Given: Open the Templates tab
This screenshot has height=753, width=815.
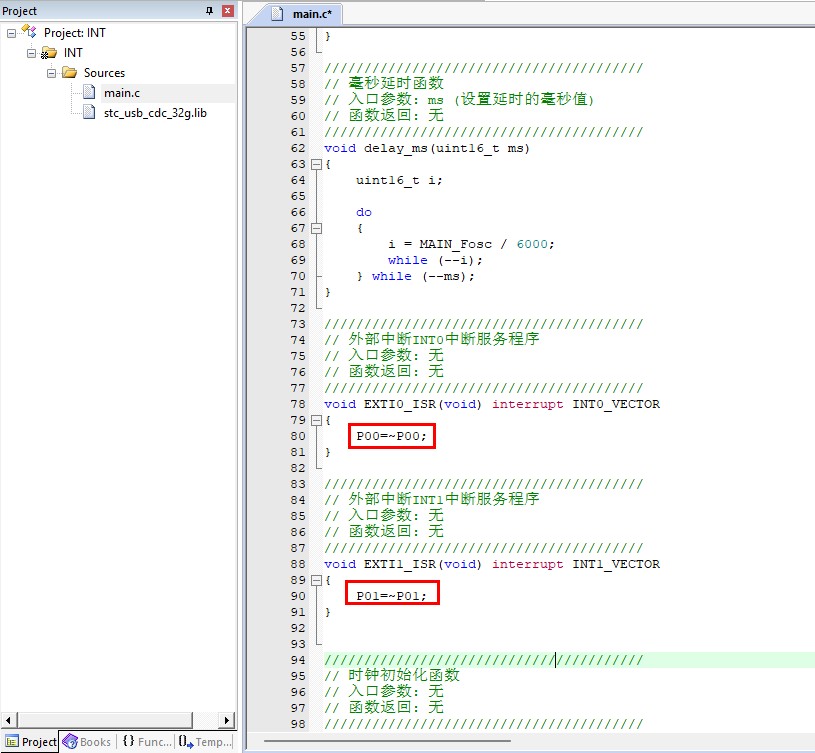Looking at the screenshot, I should (x=205, y=742).
